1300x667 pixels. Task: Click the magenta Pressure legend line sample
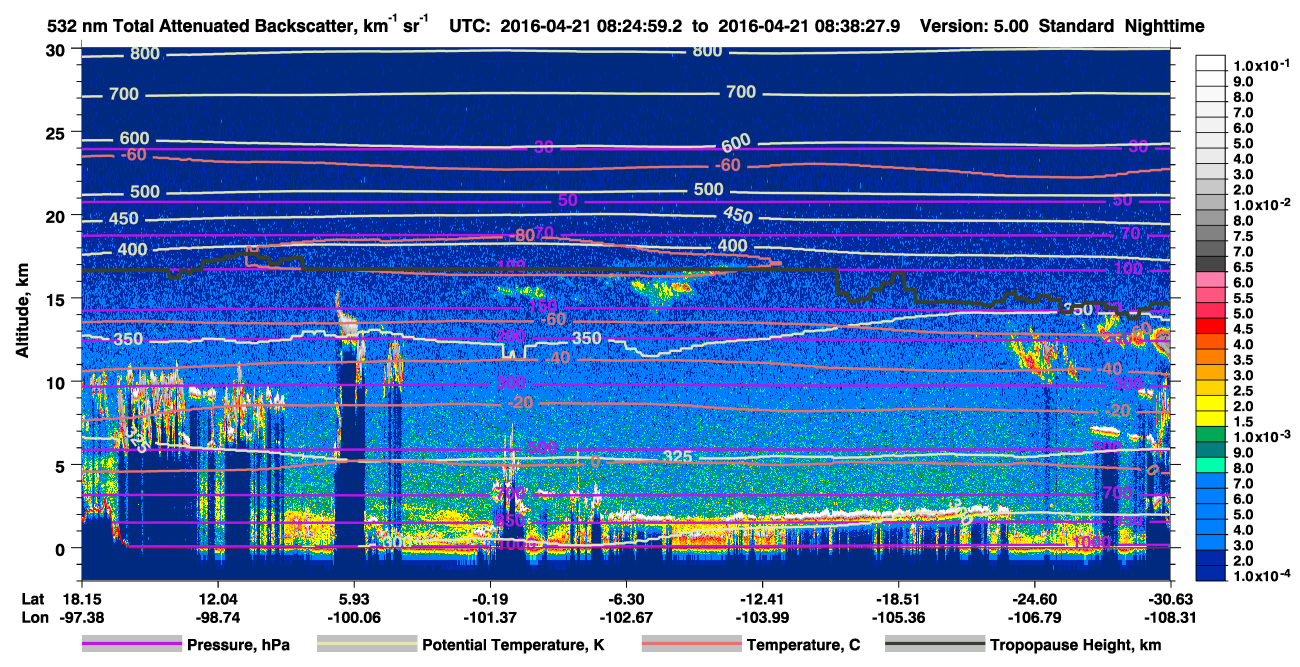132,645
